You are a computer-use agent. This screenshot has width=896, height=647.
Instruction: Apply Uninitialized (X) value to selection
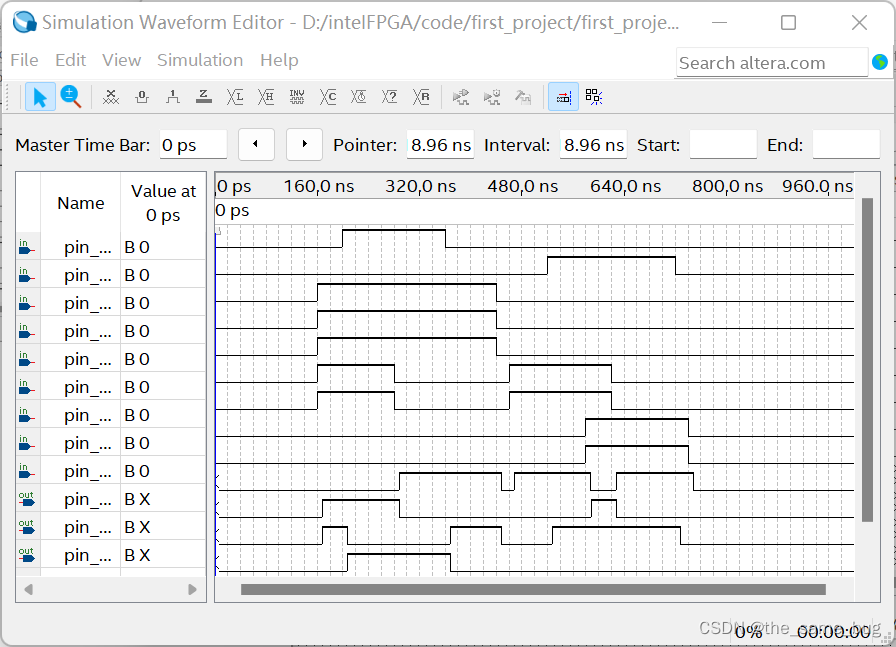[x=111, y=97]
